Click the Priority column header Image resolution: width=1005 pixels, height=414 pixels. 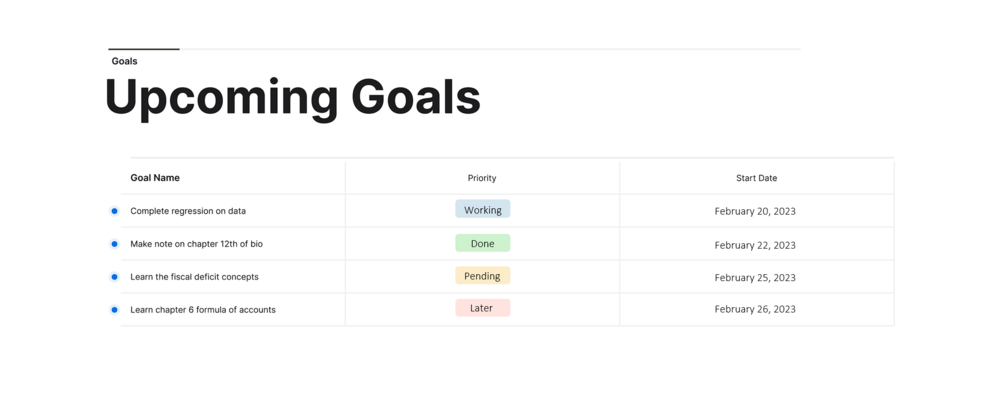coord(482,178)
